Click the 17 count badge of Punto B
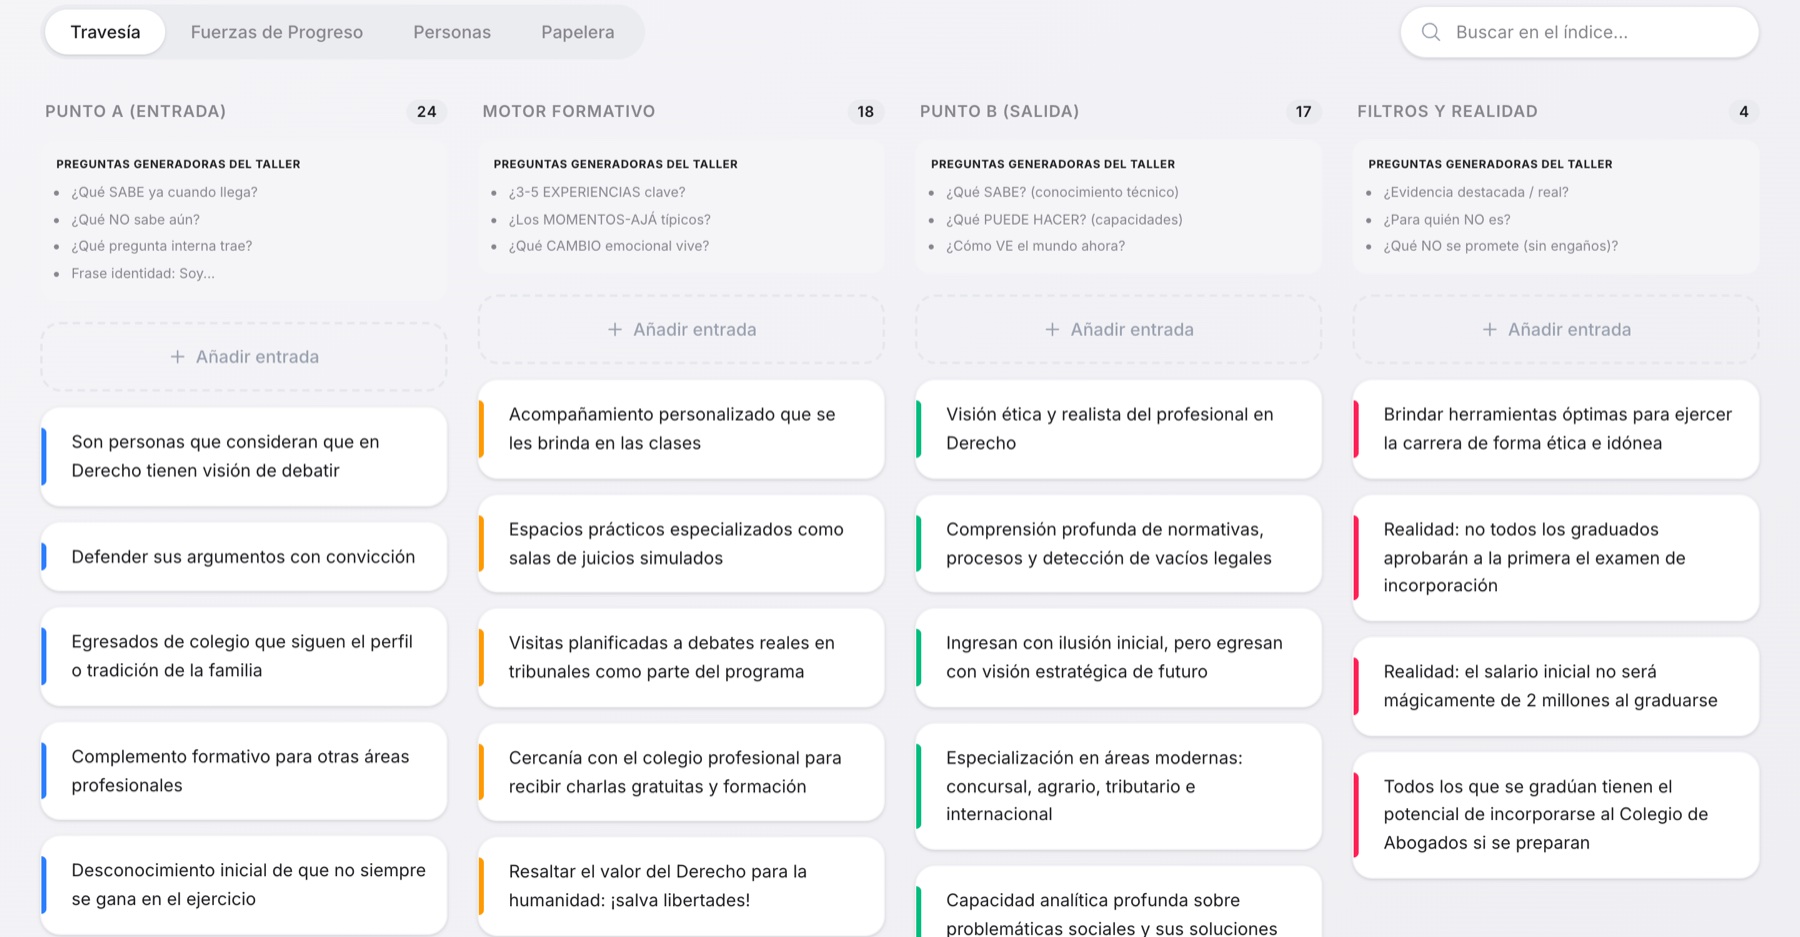 (x=1303, y=111)
